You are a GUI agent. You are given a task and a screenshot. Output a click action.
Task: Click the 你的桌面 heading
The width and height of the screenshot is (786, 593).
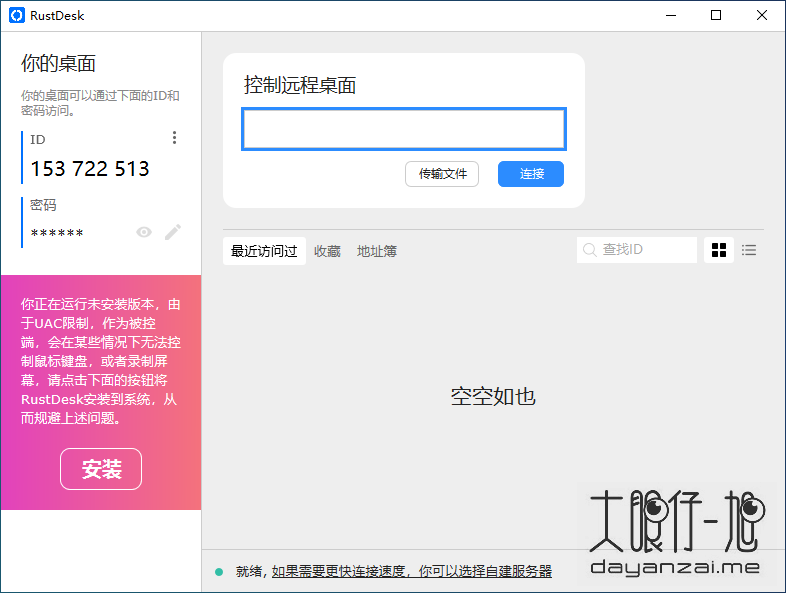[58, 63]
